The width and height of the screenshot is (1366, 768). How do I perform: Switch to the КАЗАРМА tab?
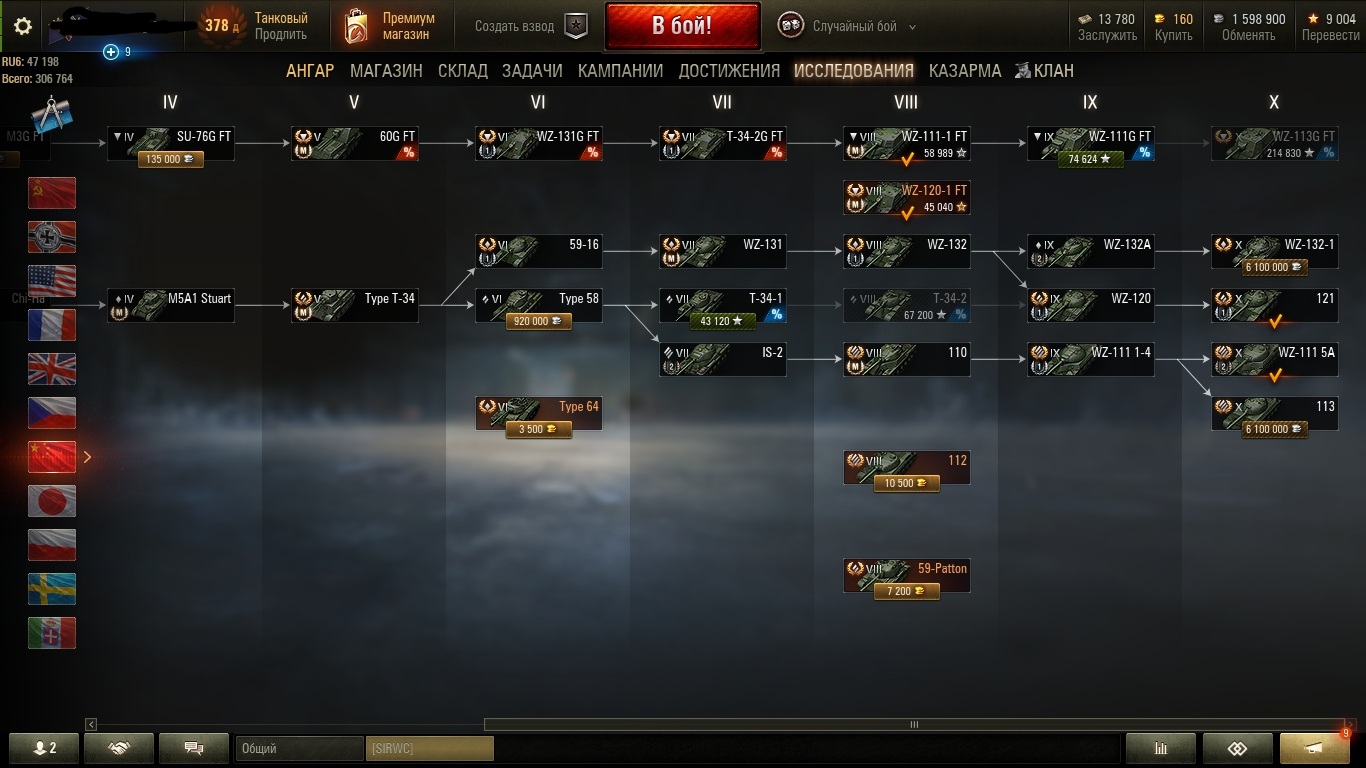964,71
